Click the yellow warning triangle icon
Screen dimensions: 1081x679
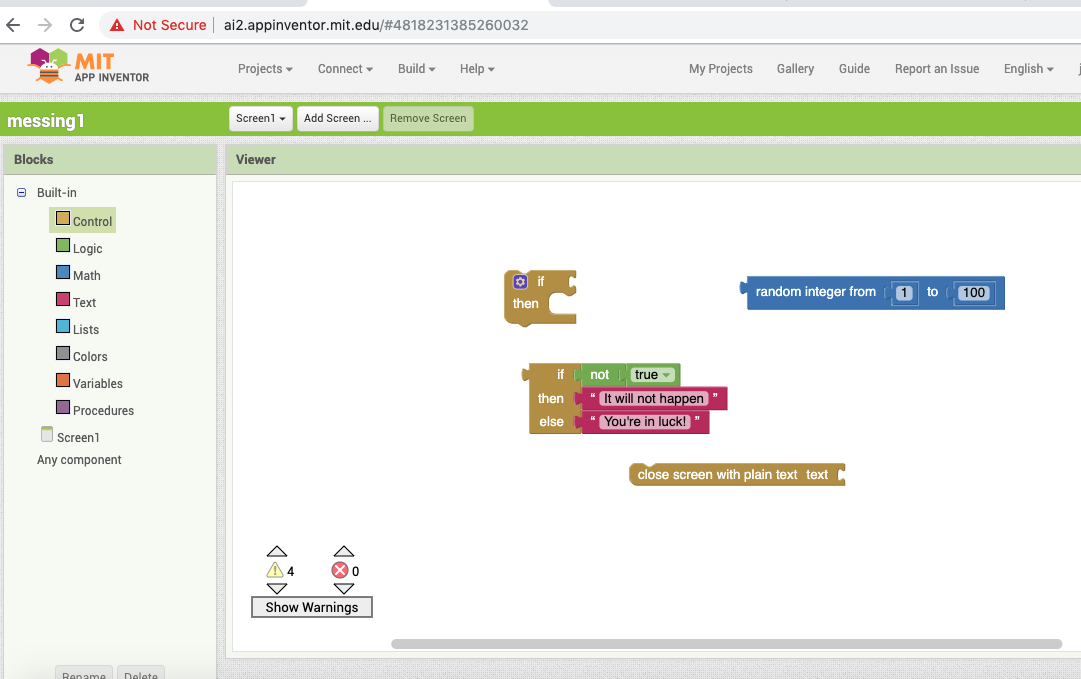pos(275,571)
